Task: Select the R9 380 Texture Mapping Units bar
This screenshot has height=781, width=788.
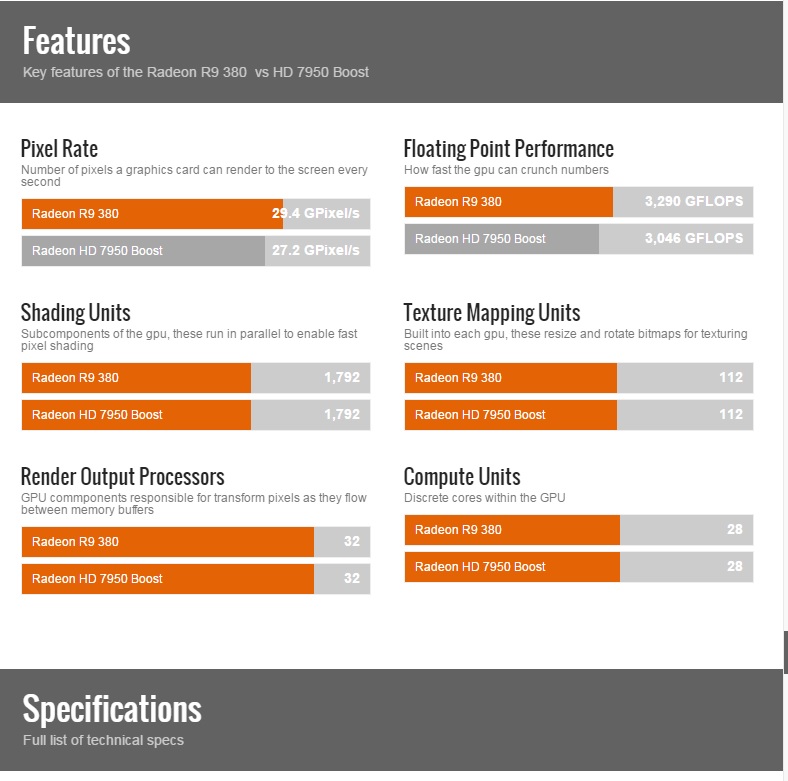Action: click(x=578, y=378)
